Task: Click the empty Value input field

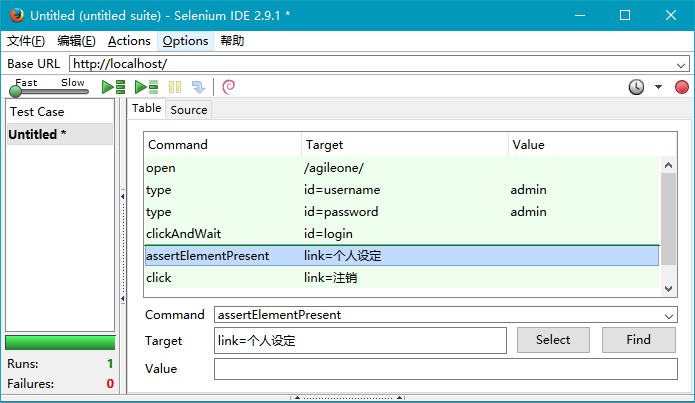Action: [445, 369]
